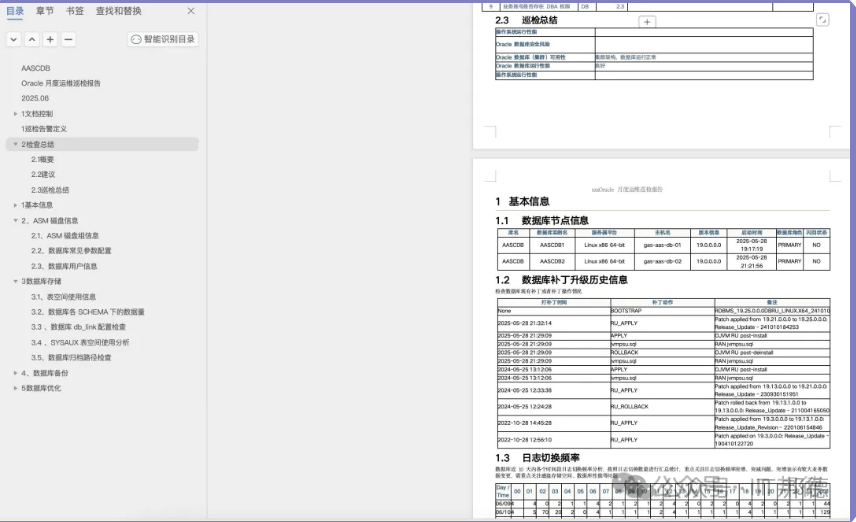Screen dimensions: 856x522
Task: Select 2、ASM 磁盘信息 outline entry
Action: [x=50, y=221]
